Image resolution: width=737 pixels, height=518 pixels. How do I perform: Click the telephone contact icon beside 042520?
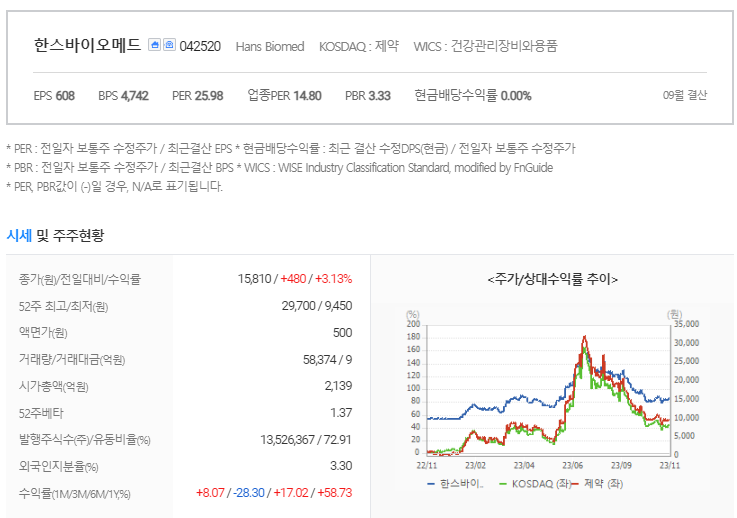(169, 45)
